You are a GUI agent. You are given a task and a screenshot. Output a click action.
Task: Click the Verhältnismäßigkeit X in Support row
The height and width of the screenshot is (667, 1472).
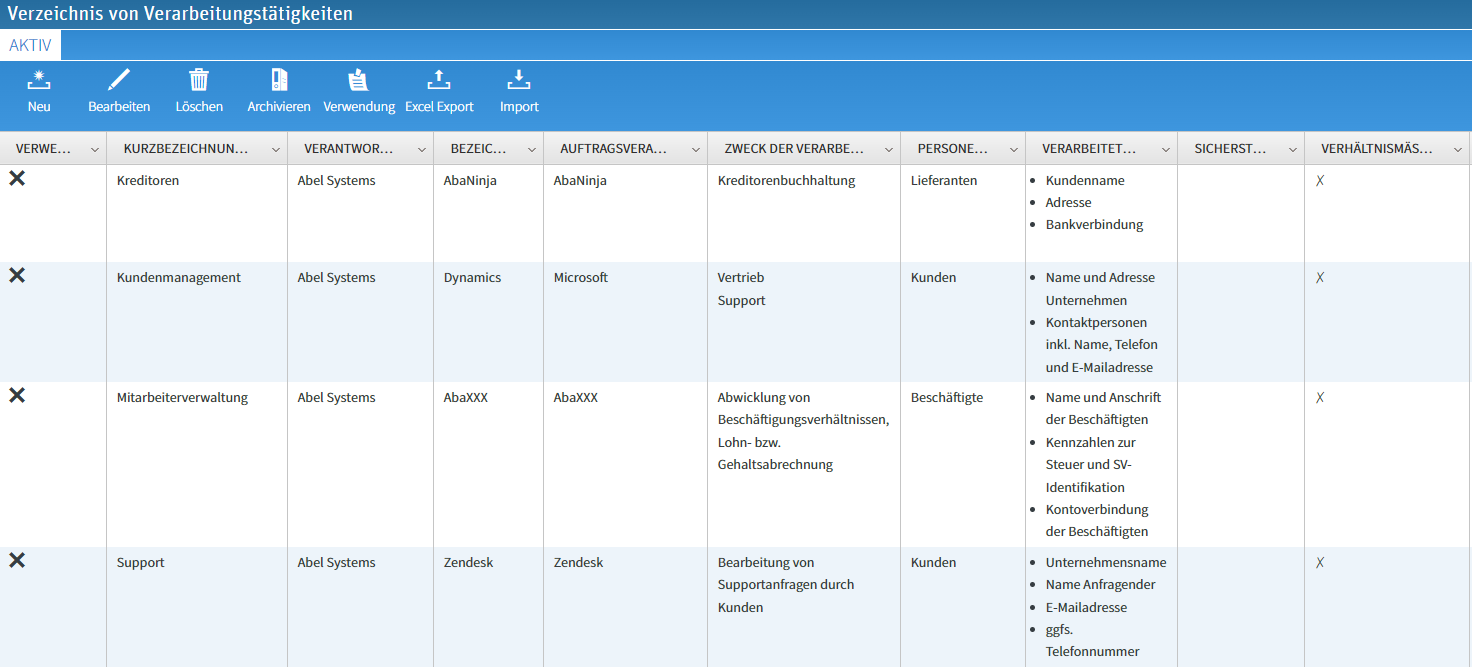[x=1320, y=563]
